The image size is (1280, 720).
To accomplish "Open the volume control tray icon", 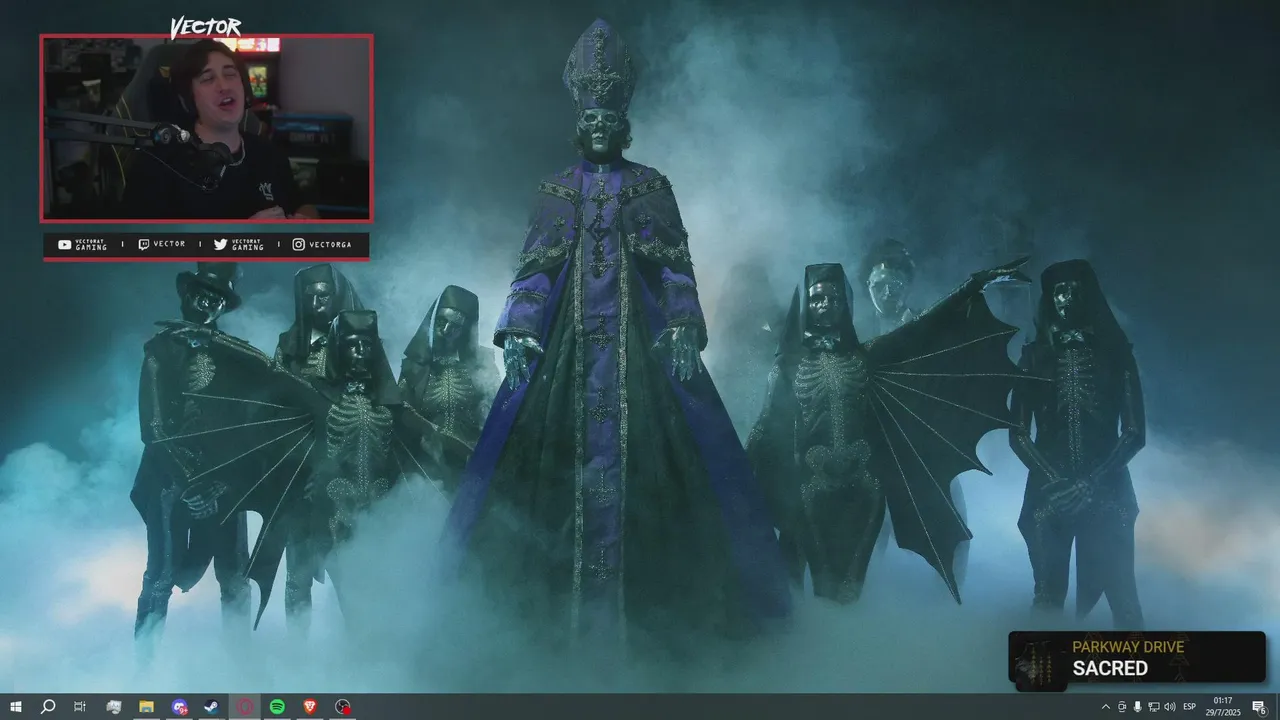I will coord(1169,707).
